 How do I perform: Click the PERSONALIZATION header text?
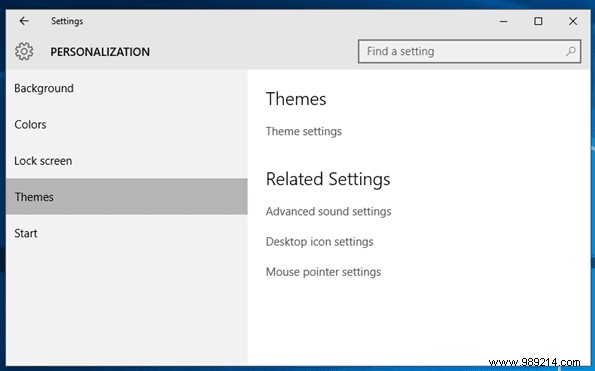100,52
